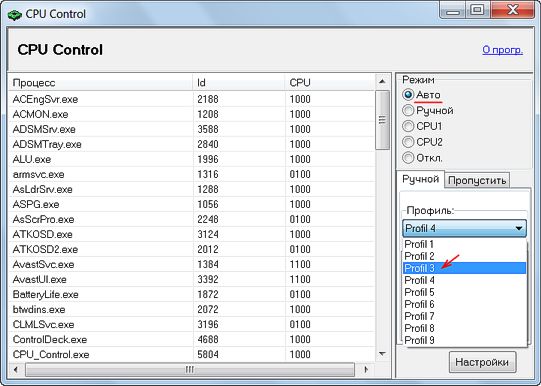Click the CPU Control chip icon in title bar
The image size is (541, 386).
14,15
